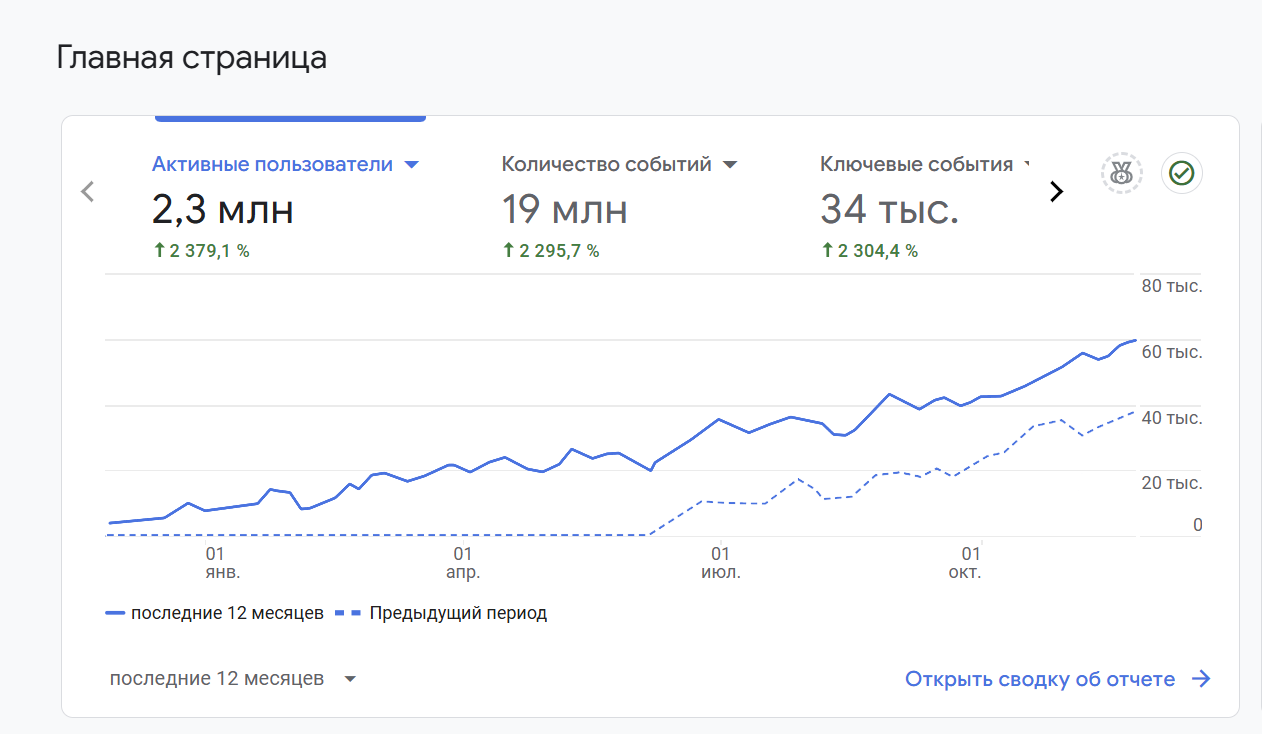Screen dimensions: 1262x734
Task: Click the solid line peak near 60 тыс.
Action: tap(1134, 342)
